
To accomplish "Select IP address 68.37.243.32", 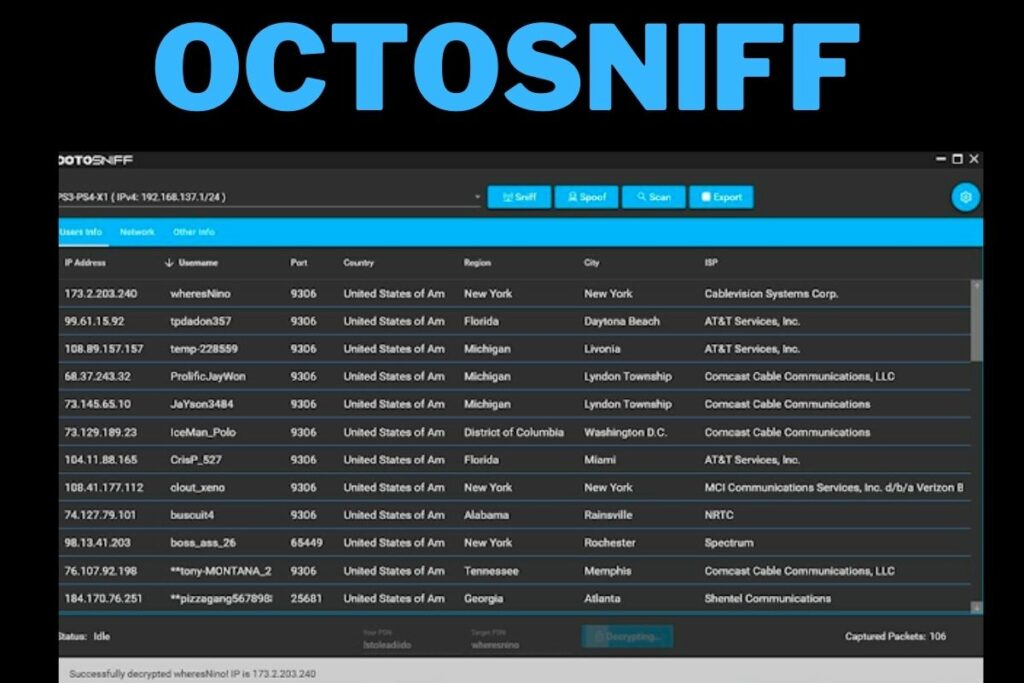I will [x=97, y=376].
